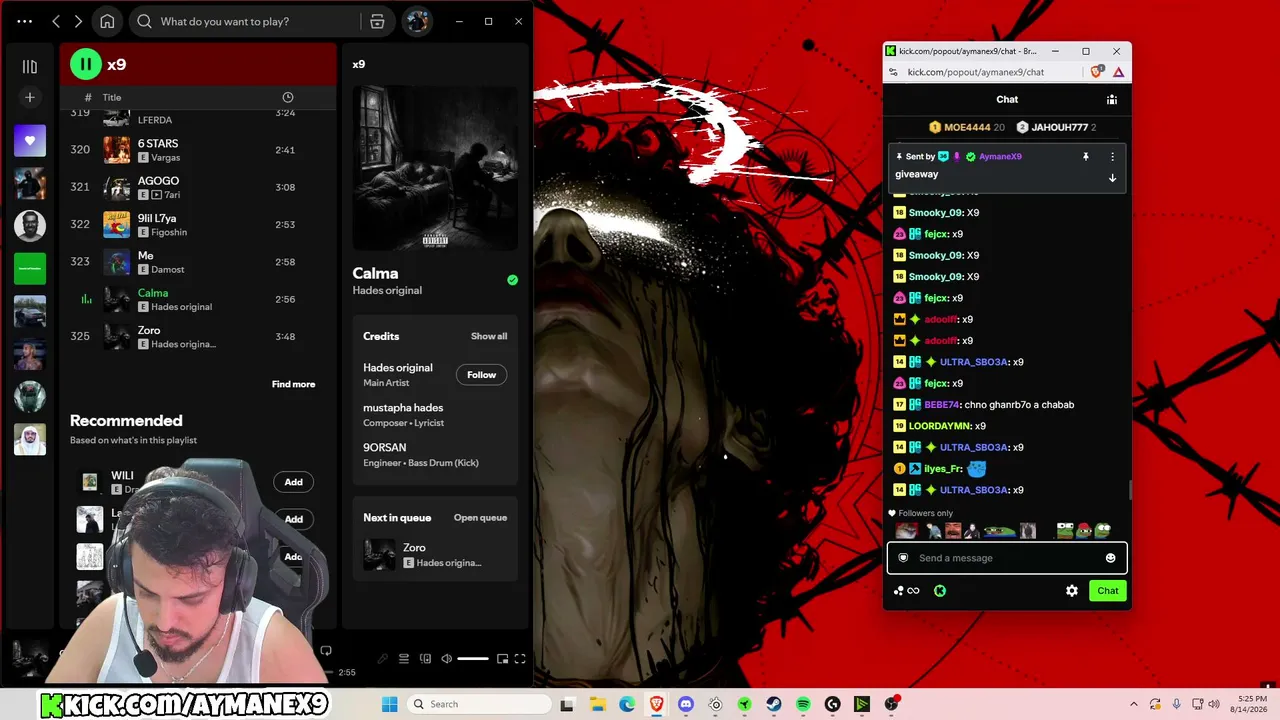Viewport: 1280px width, 720px height.
Task: Expand the pinned message with down arrow
Action: [1112, 178]
